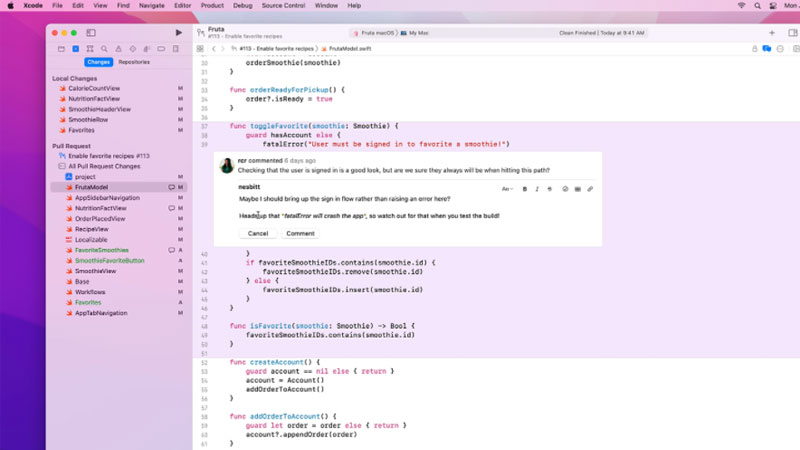The height and width of the screenshot is (450, 800).
Task: Cancel the comment reply
Action: pos(258,234)
